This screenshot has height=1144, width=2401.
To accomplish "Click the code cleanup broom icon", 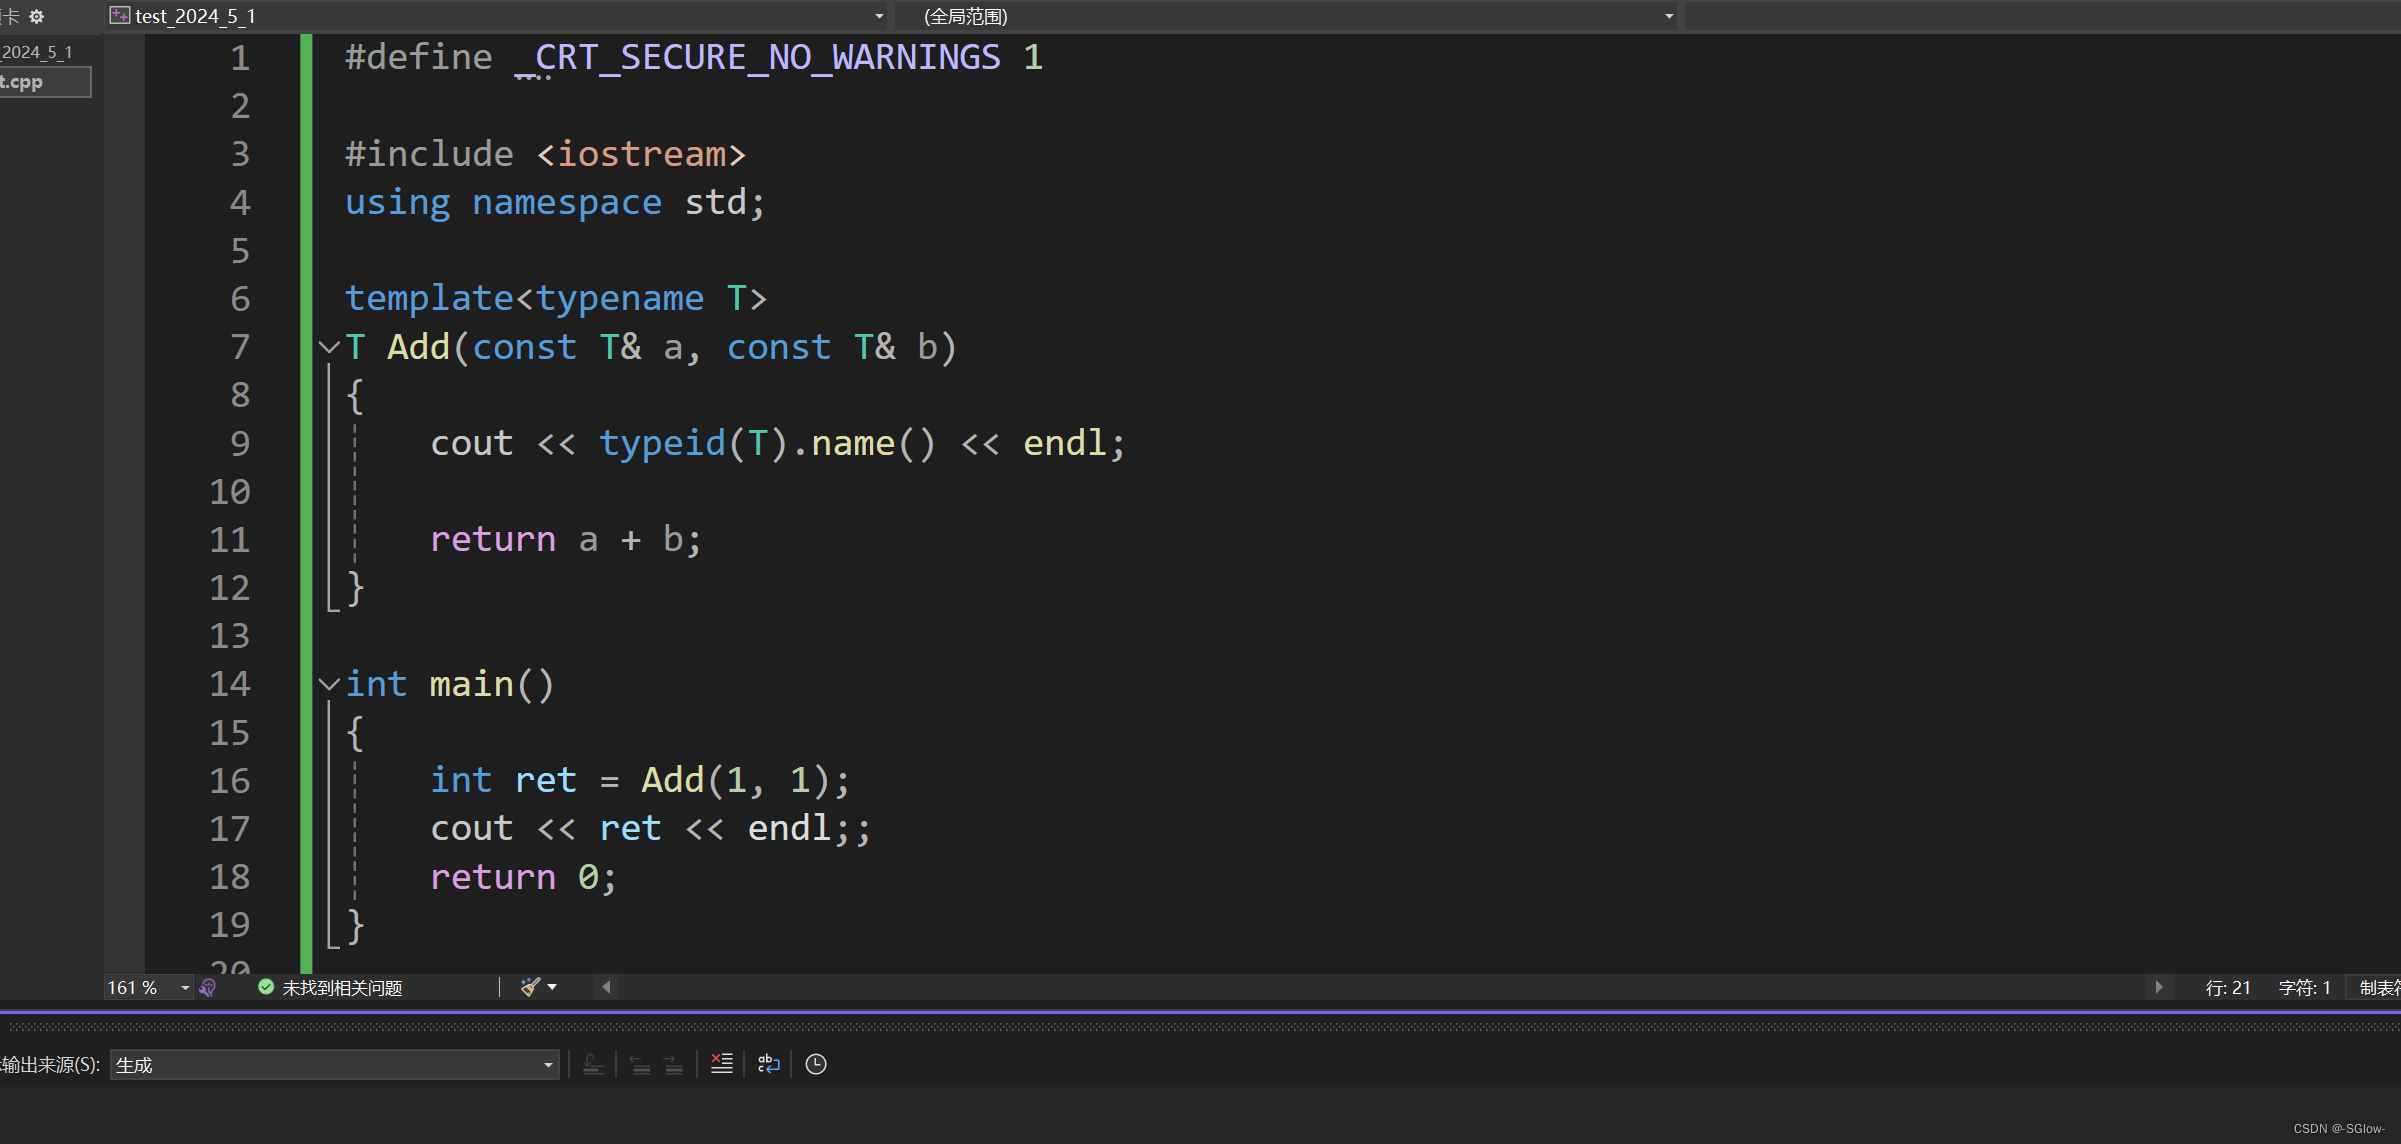I will (x=530, y=988).
